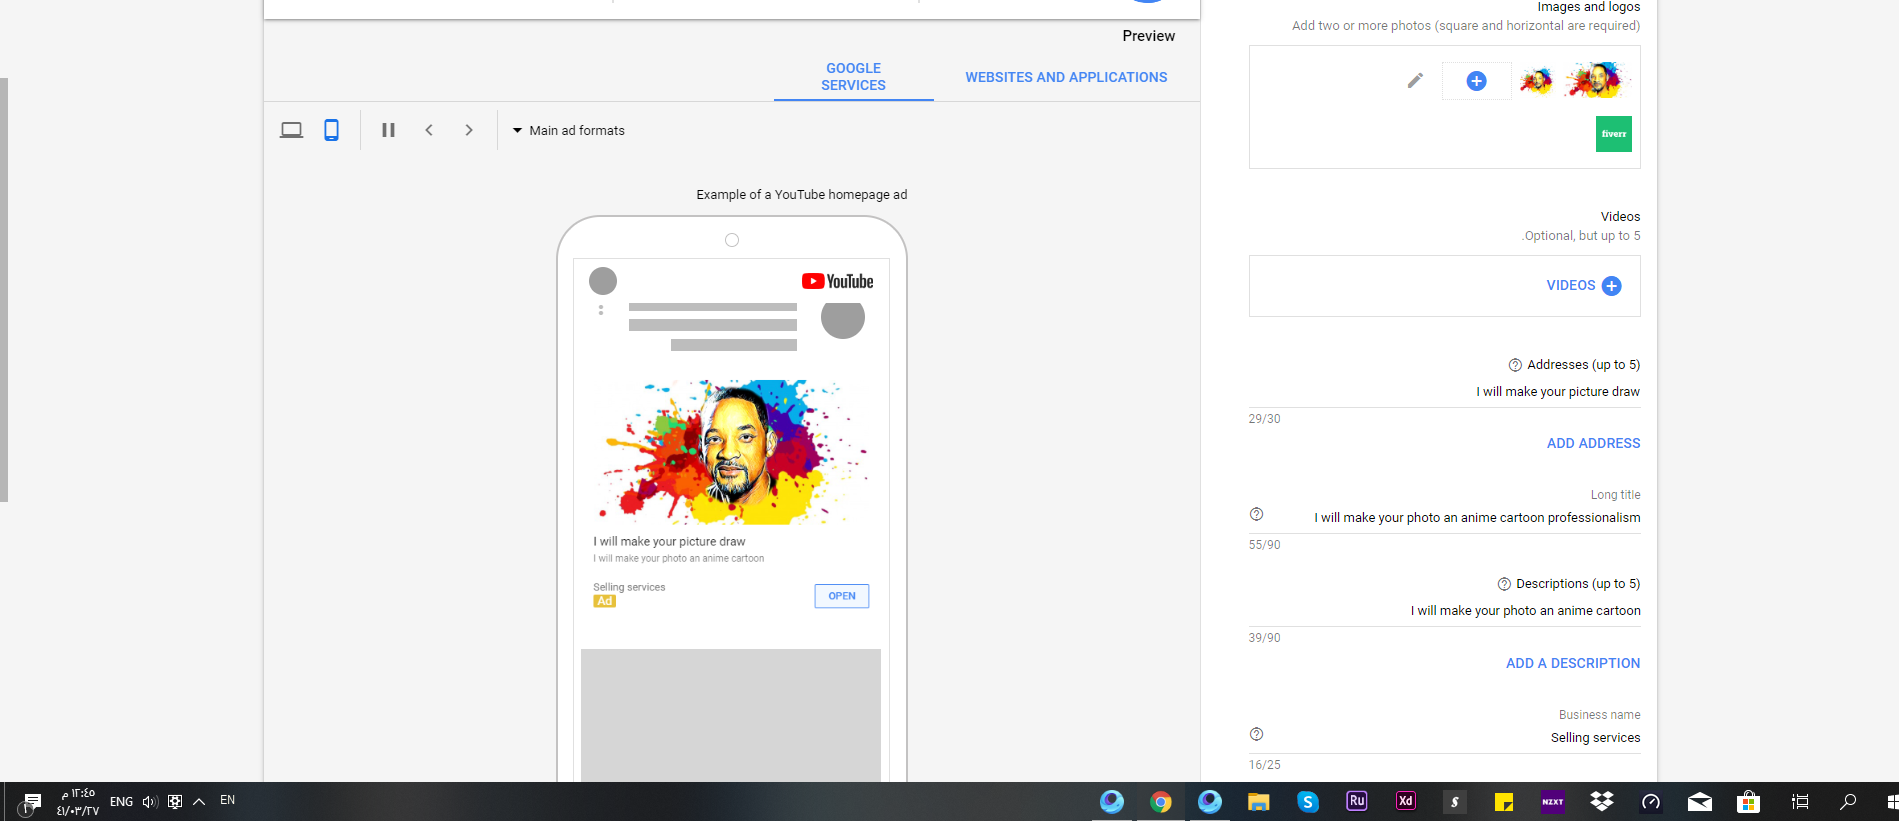Viewport: 1899px width, 821px height.
Task: Select the horizontal paint-splash image thumbnail
Action: tap(1596, 80)
